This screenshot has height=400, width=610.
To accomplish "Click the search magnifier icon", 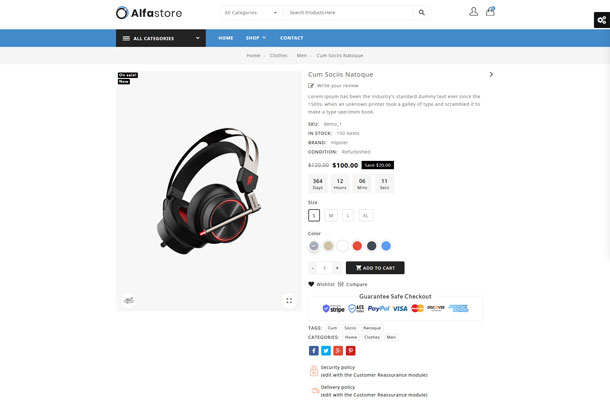I will point(422,12).
